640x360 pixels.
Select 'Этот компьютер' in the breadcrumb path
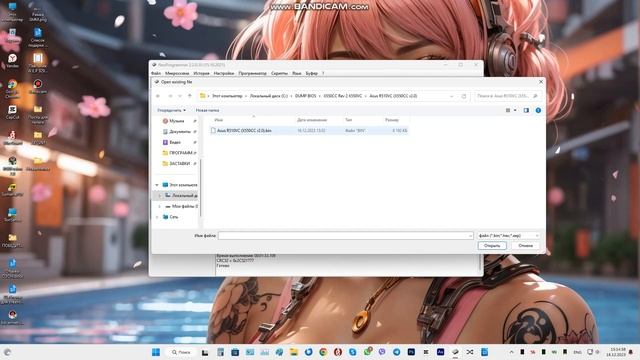pyautogui.click(x=227, y=96)
